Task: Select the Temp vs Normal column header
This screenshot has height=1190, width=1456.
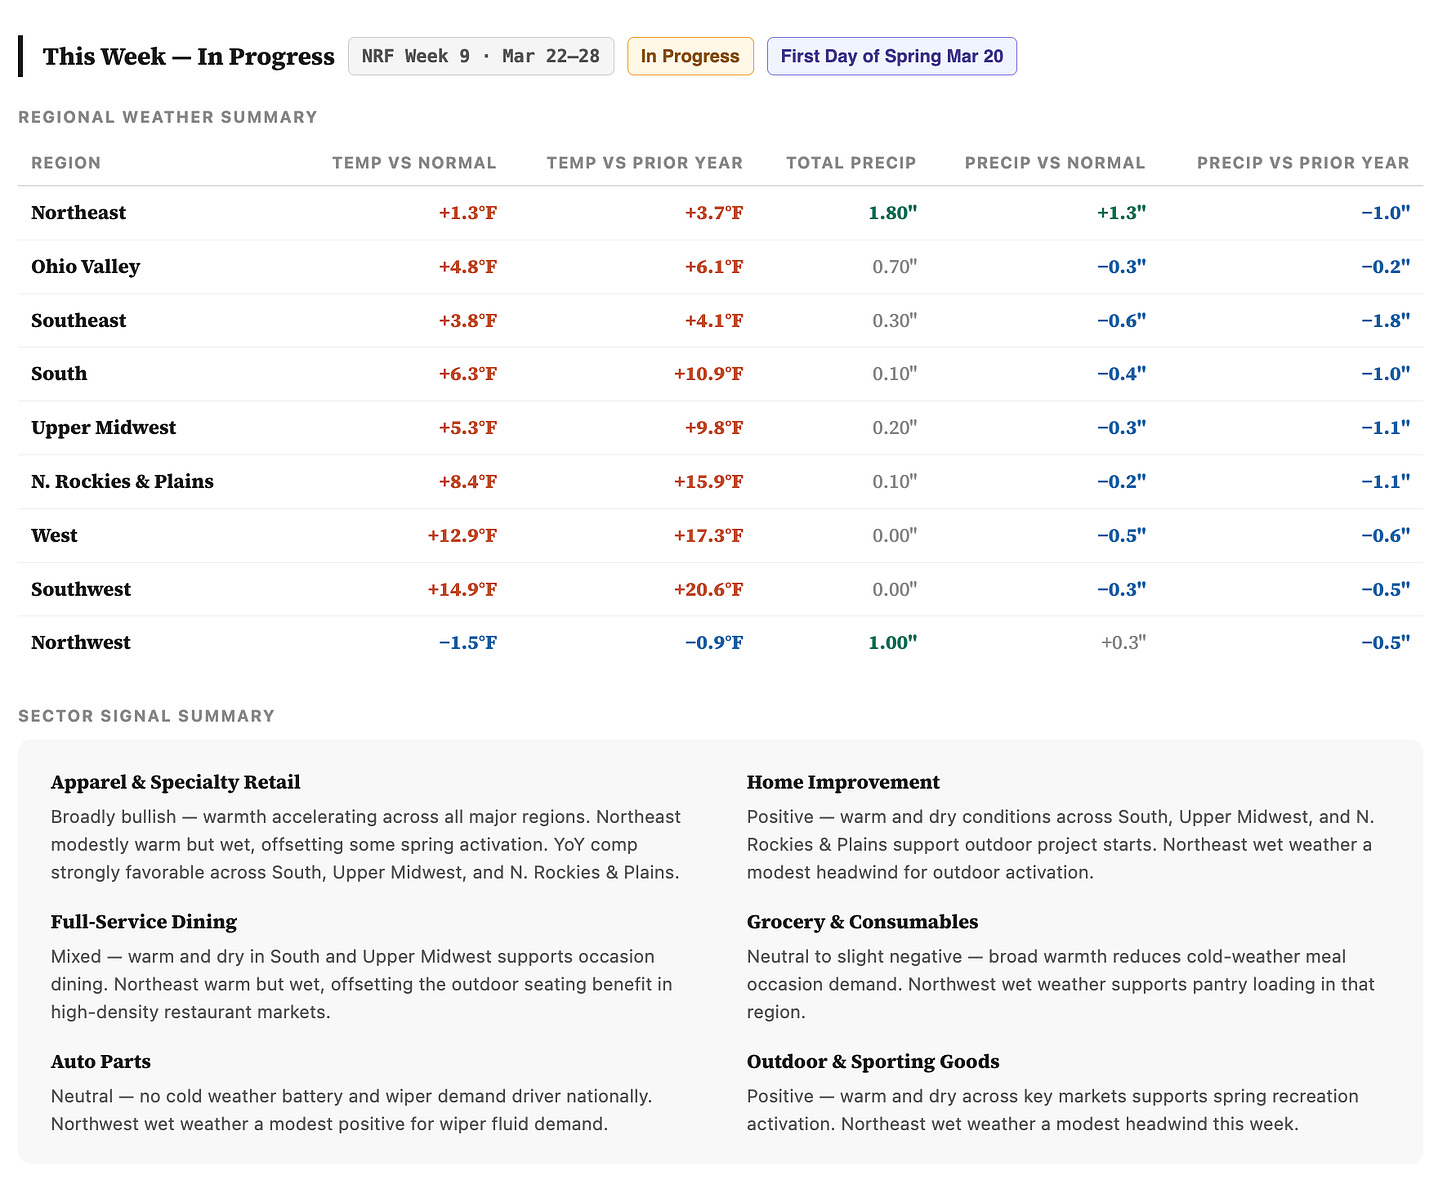Action: coord(414,163)
